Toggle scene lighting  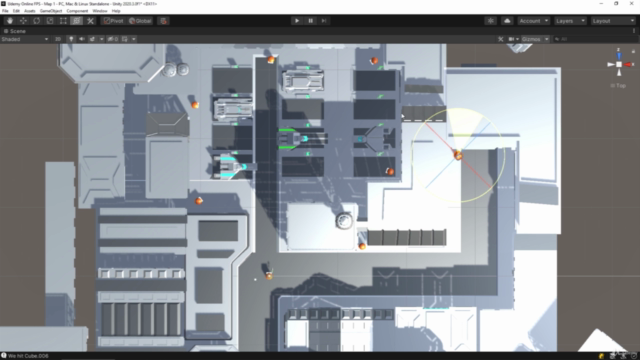pyautogui.click(x=71, y=39)
